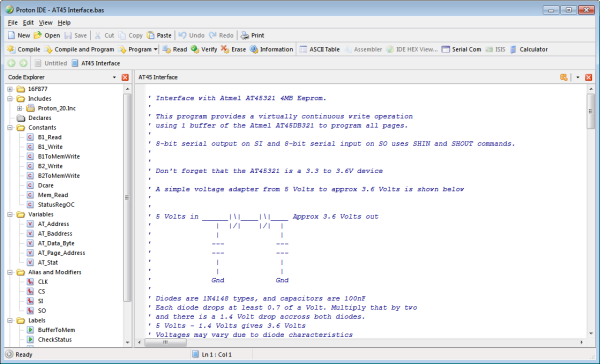Collapse the Constants tree folder
The image size is (600, 364).
[10, 127]
